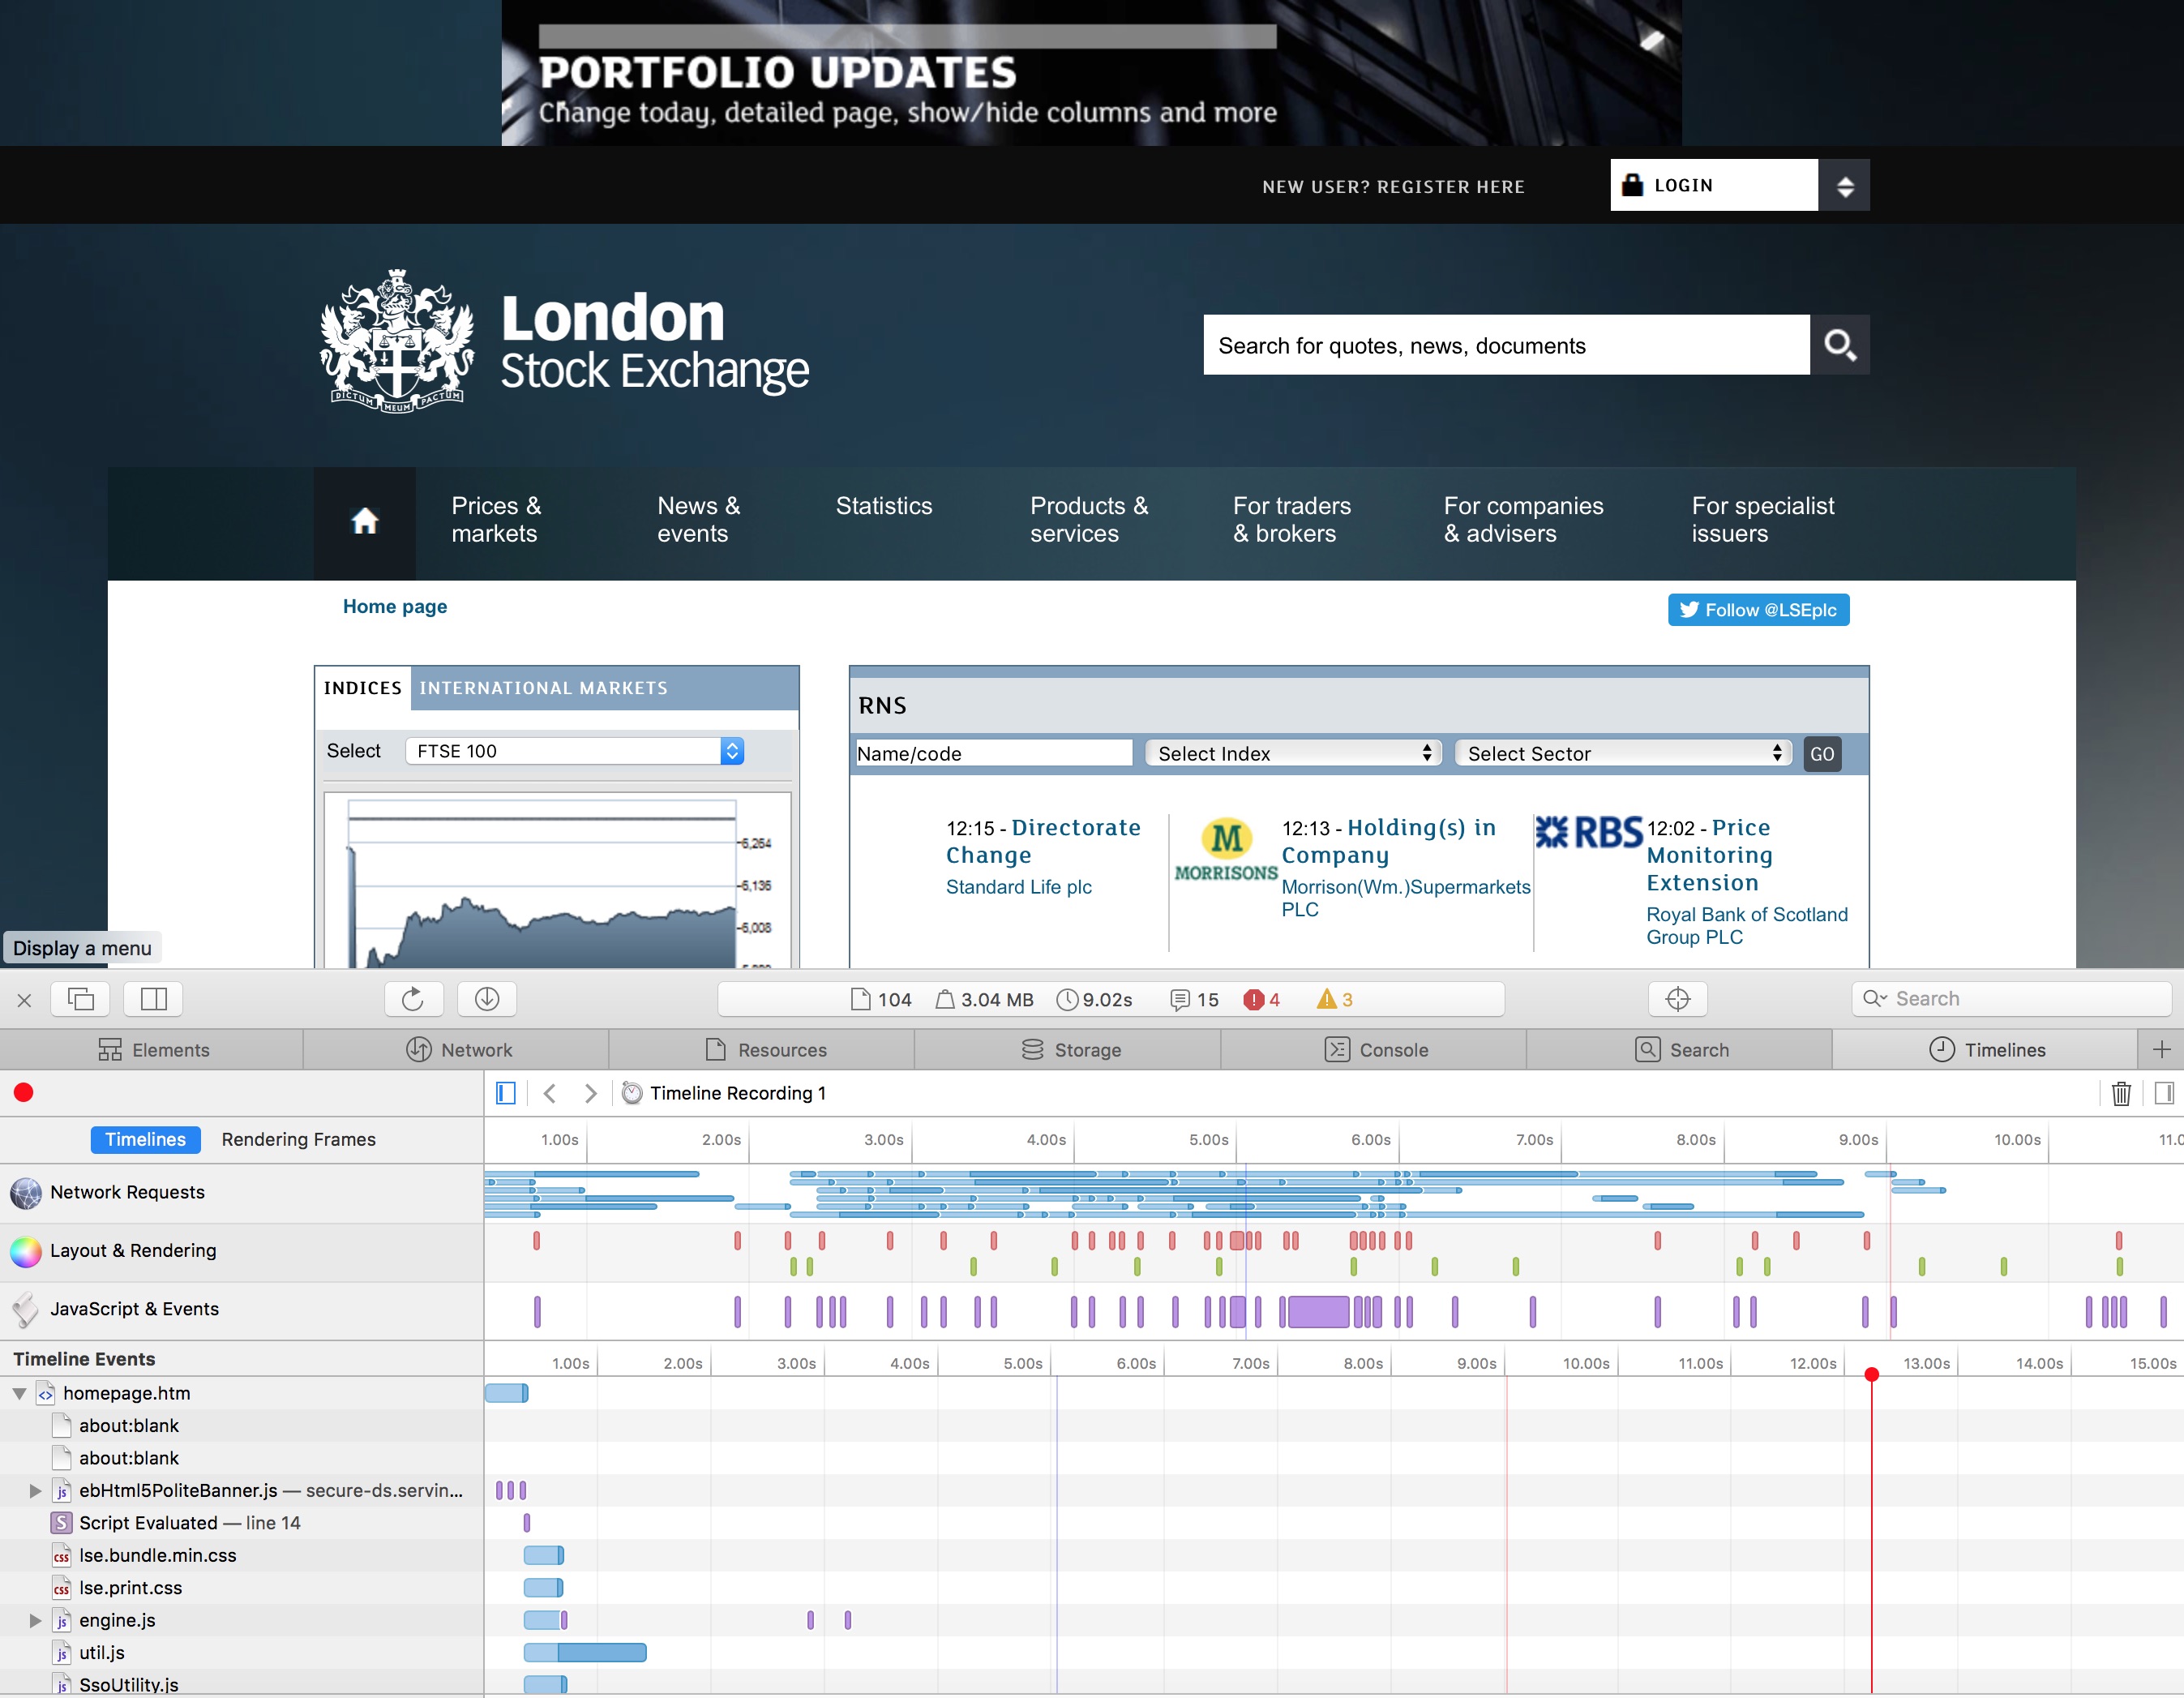Switch to International Markets tab

click(544, 689)
